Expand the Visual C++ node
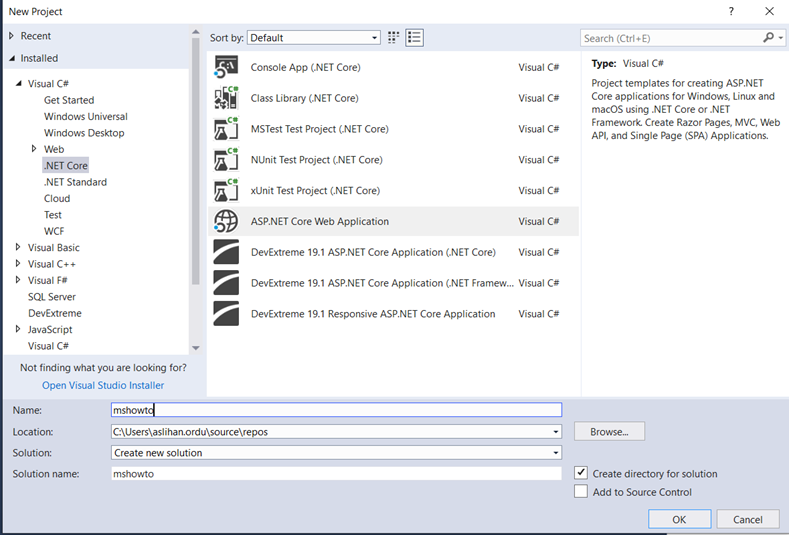Image resolution: width=789 pixels, height=535 pixels. tap(18, 263)
